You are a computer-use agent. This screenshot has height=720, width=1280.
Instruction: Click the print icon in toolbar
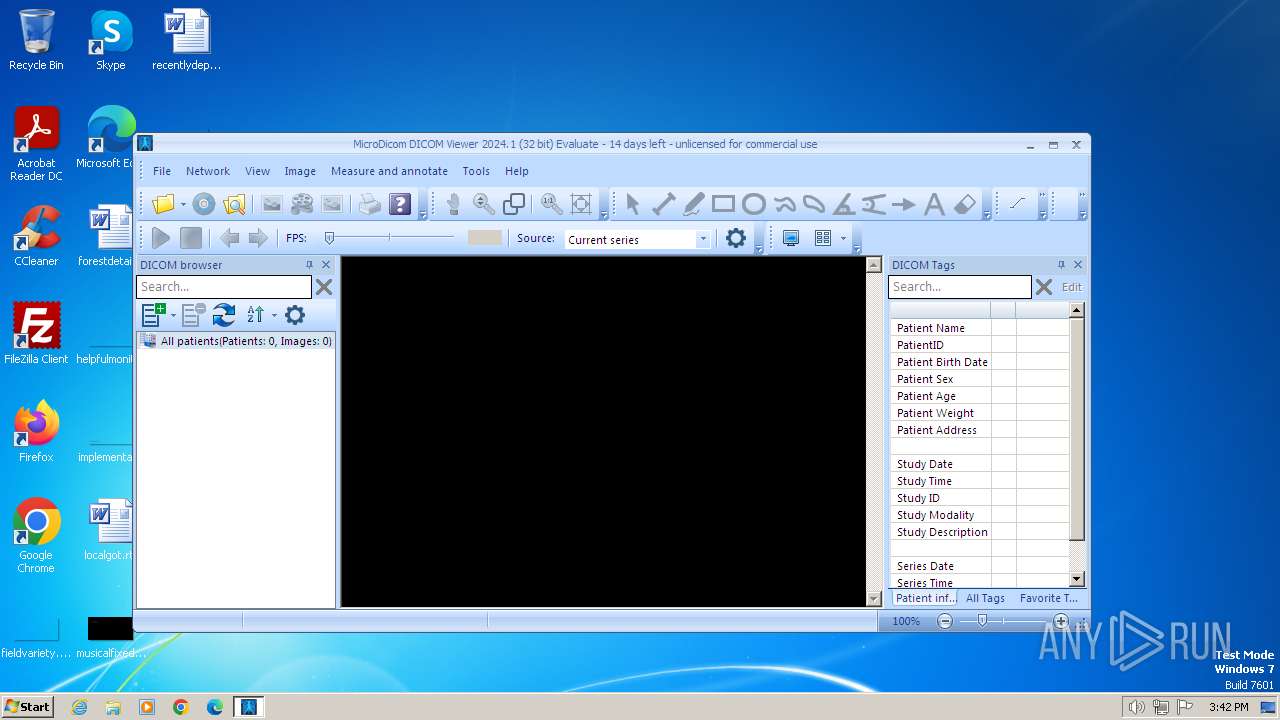pos(370,204)
